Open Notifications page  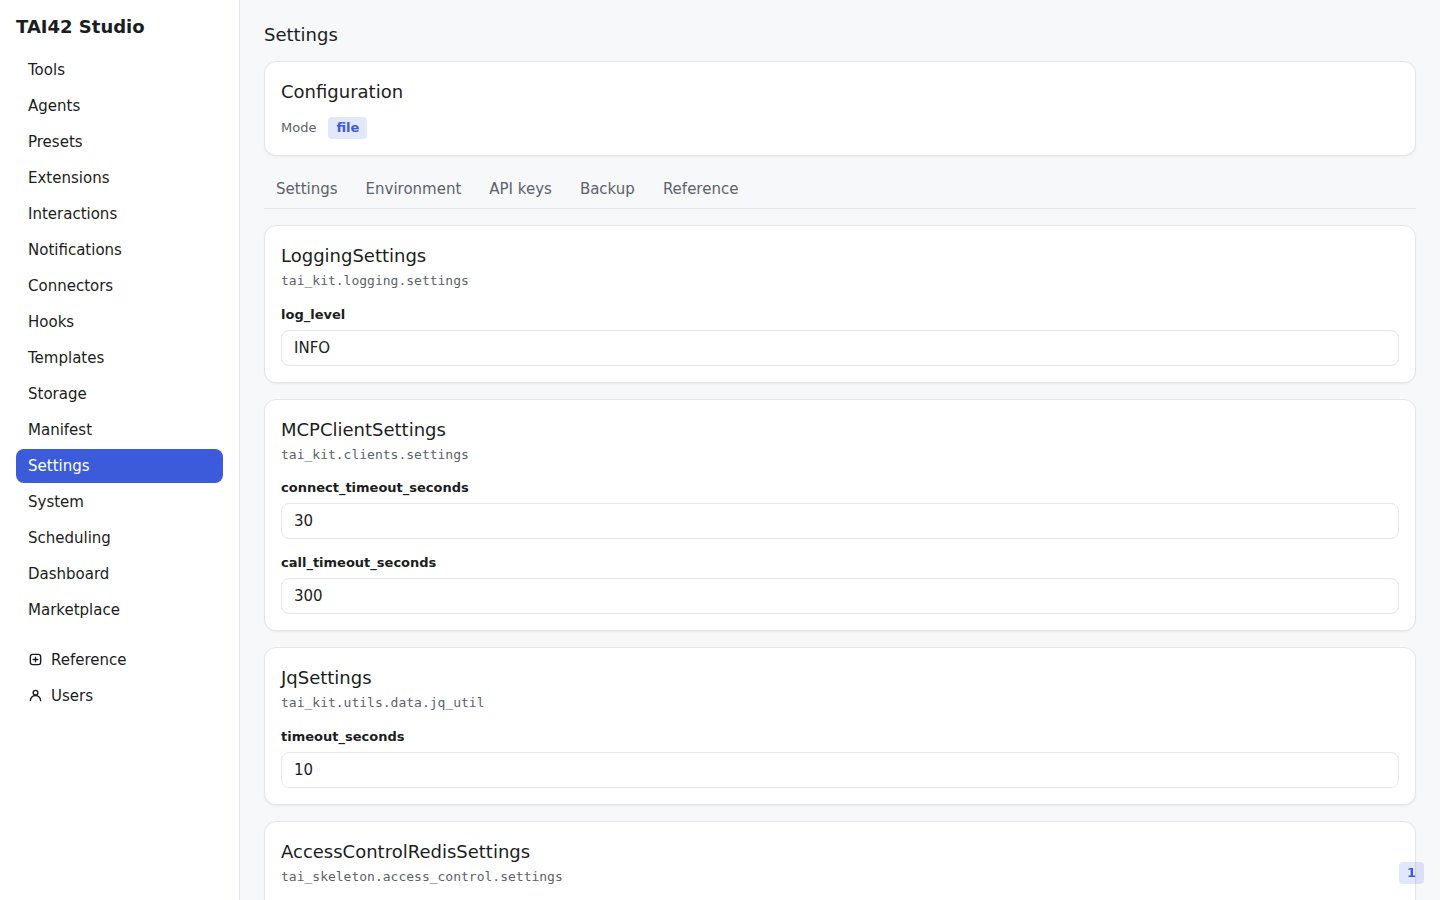(x=119, y=250)
